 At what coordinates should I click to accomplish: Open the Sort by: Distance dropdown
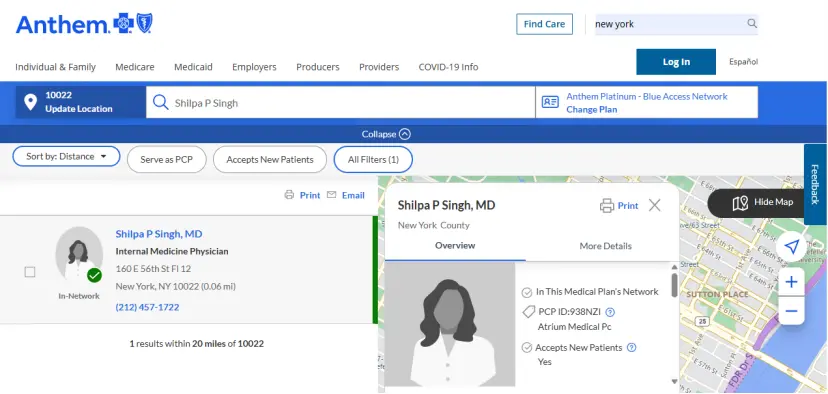(67, 156)
